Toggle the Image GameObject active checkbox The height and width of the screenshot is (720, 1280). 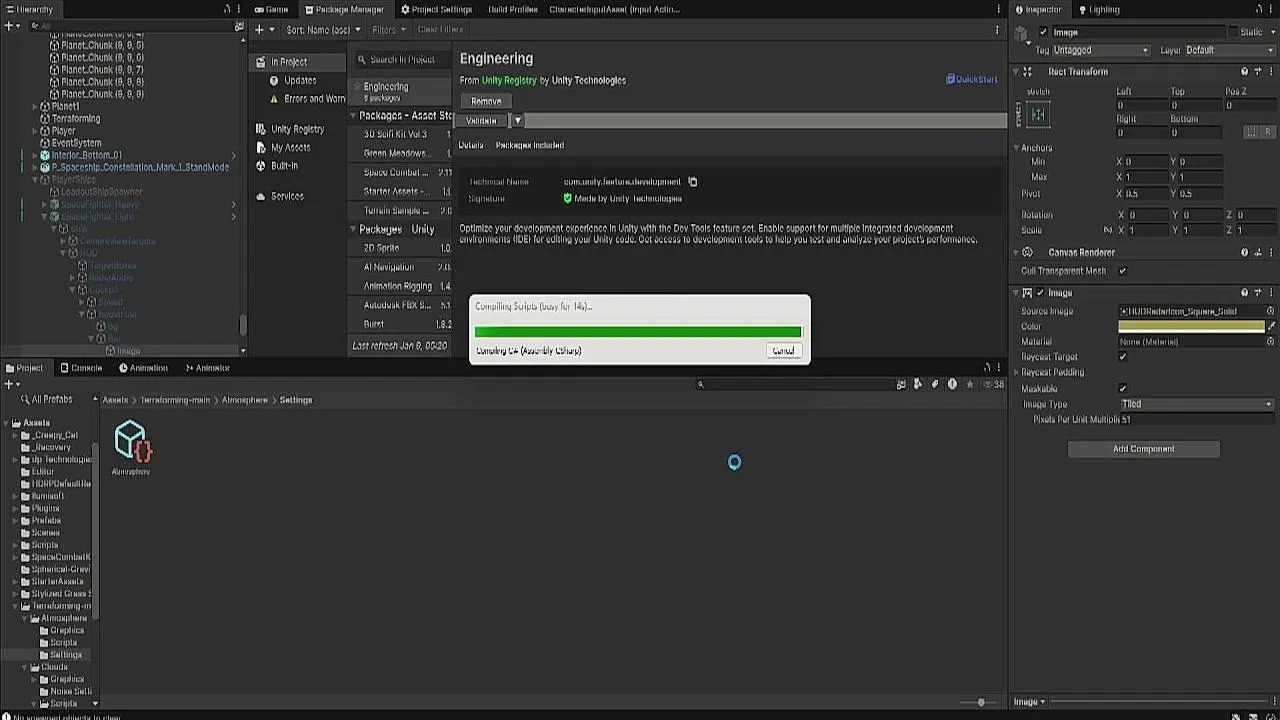pyautogui.click(x=1043, y=32)
